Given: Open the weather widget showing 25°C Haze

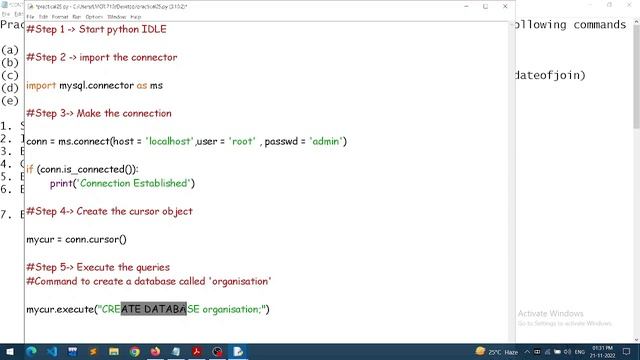Looking at the screenshot, I should coord(497,351).
